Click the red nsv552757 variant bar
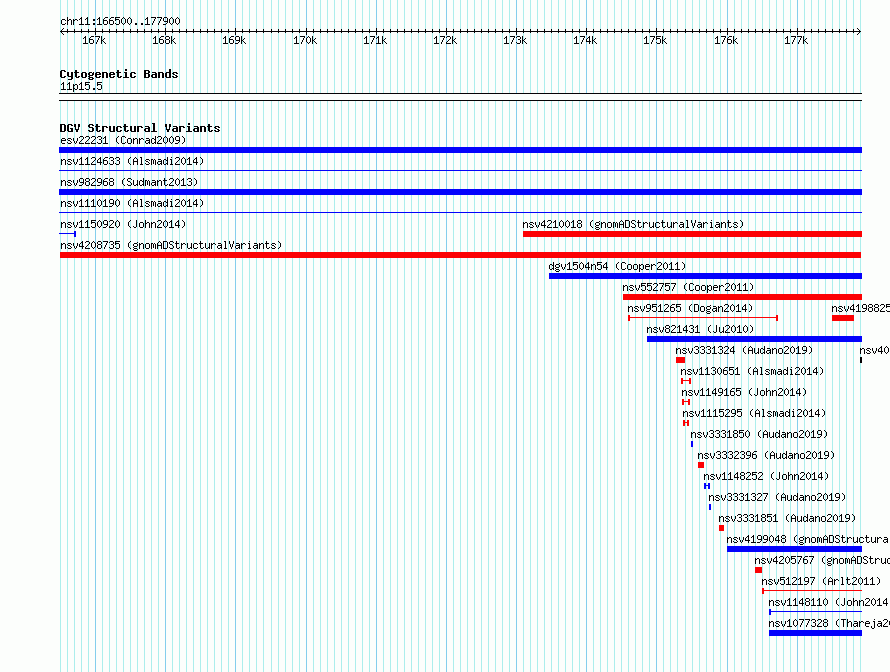890x672 pixels. click(x=742, y=297)
